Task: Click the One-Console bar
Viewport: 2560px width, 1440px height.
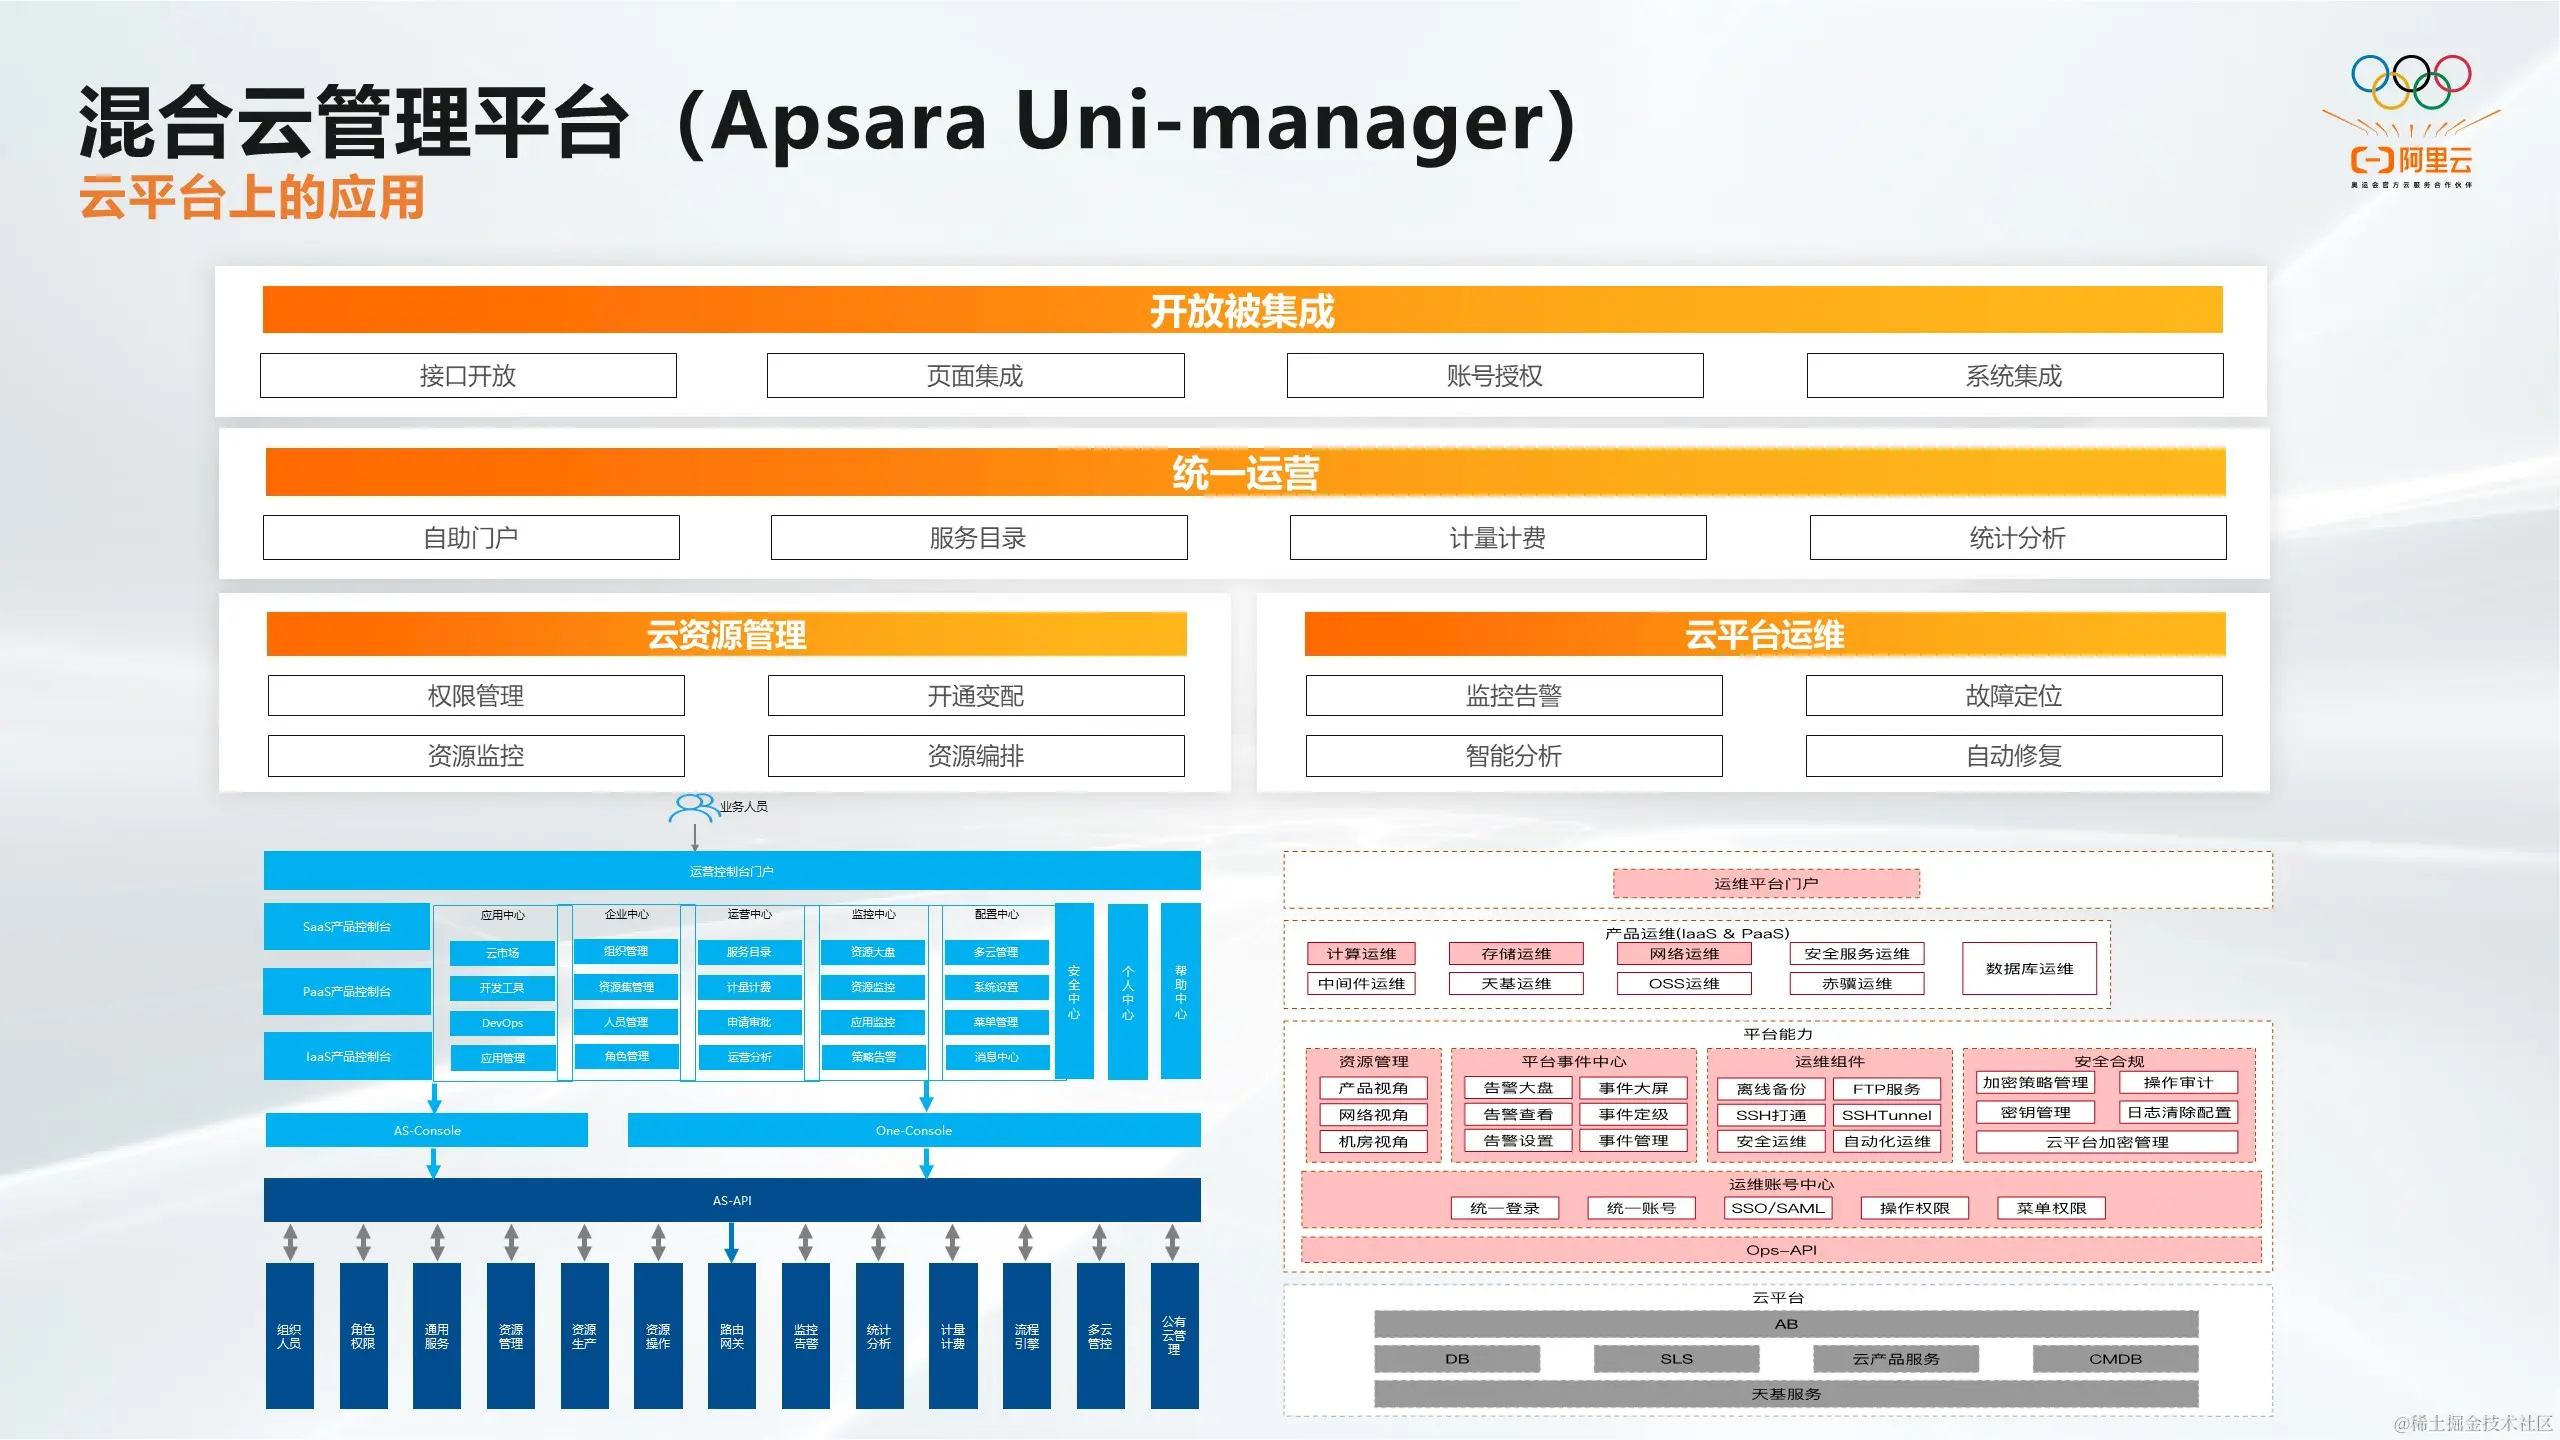Action: coord(913,1131)
